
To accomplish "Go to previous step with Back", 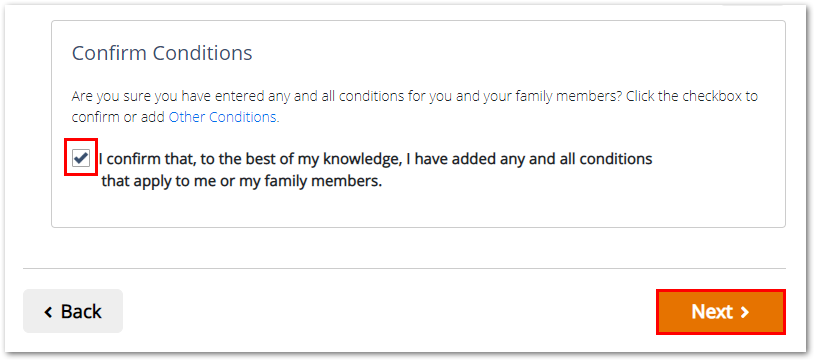I will pos(73,311).
